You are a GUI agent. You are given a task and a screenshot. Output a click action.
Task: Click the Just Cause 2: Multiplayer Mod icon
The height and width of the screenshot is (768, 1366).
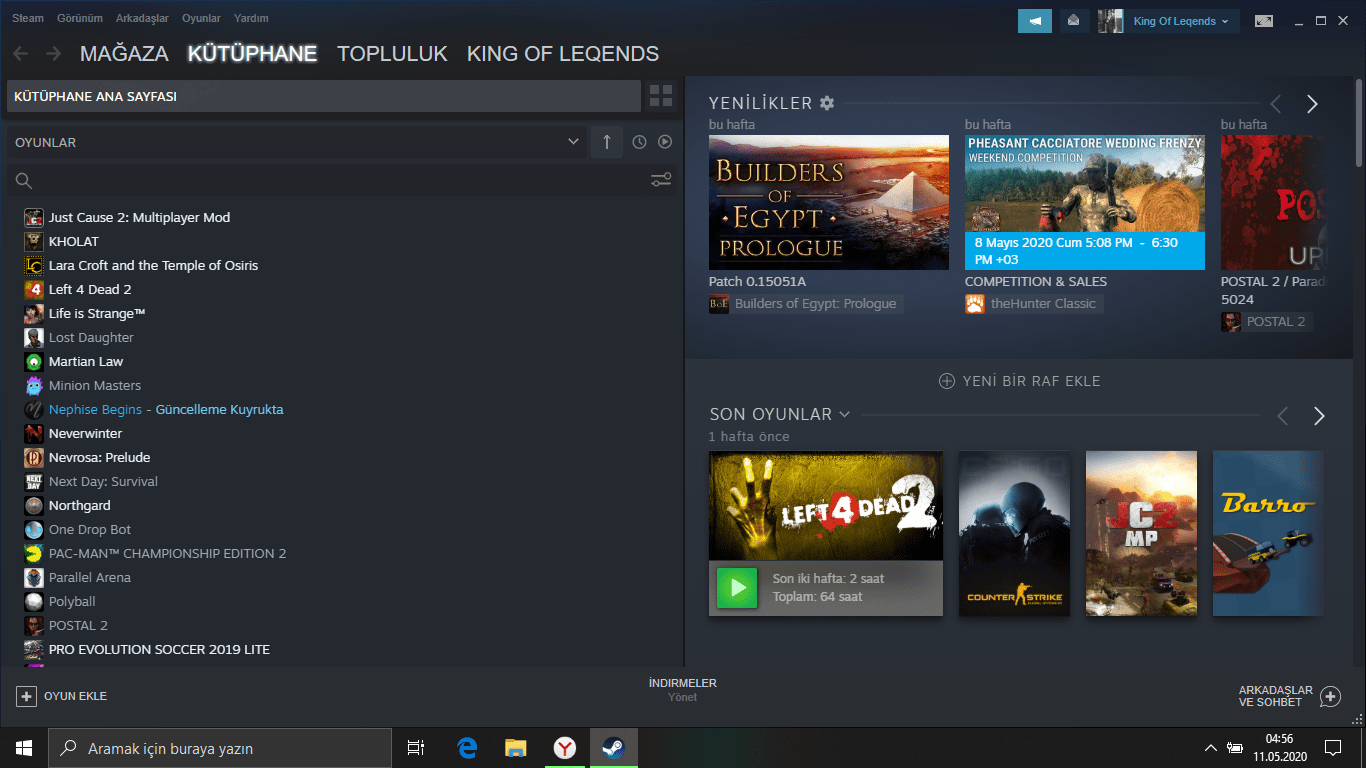tap(34, 217)
